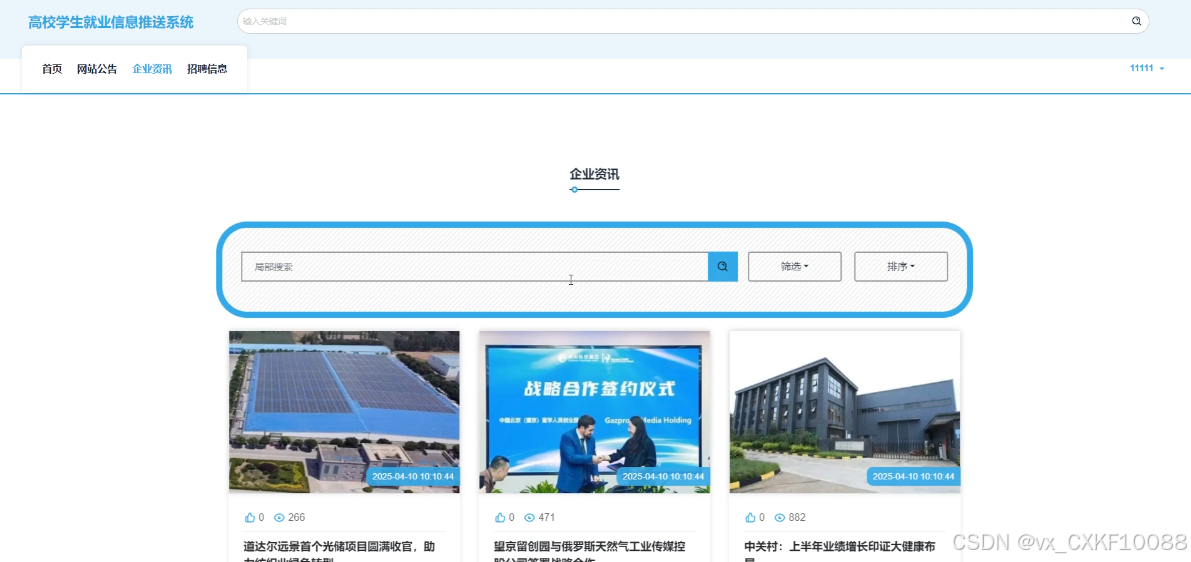Like the 望京留创园 article thumbs-up icon

(500, 517)
